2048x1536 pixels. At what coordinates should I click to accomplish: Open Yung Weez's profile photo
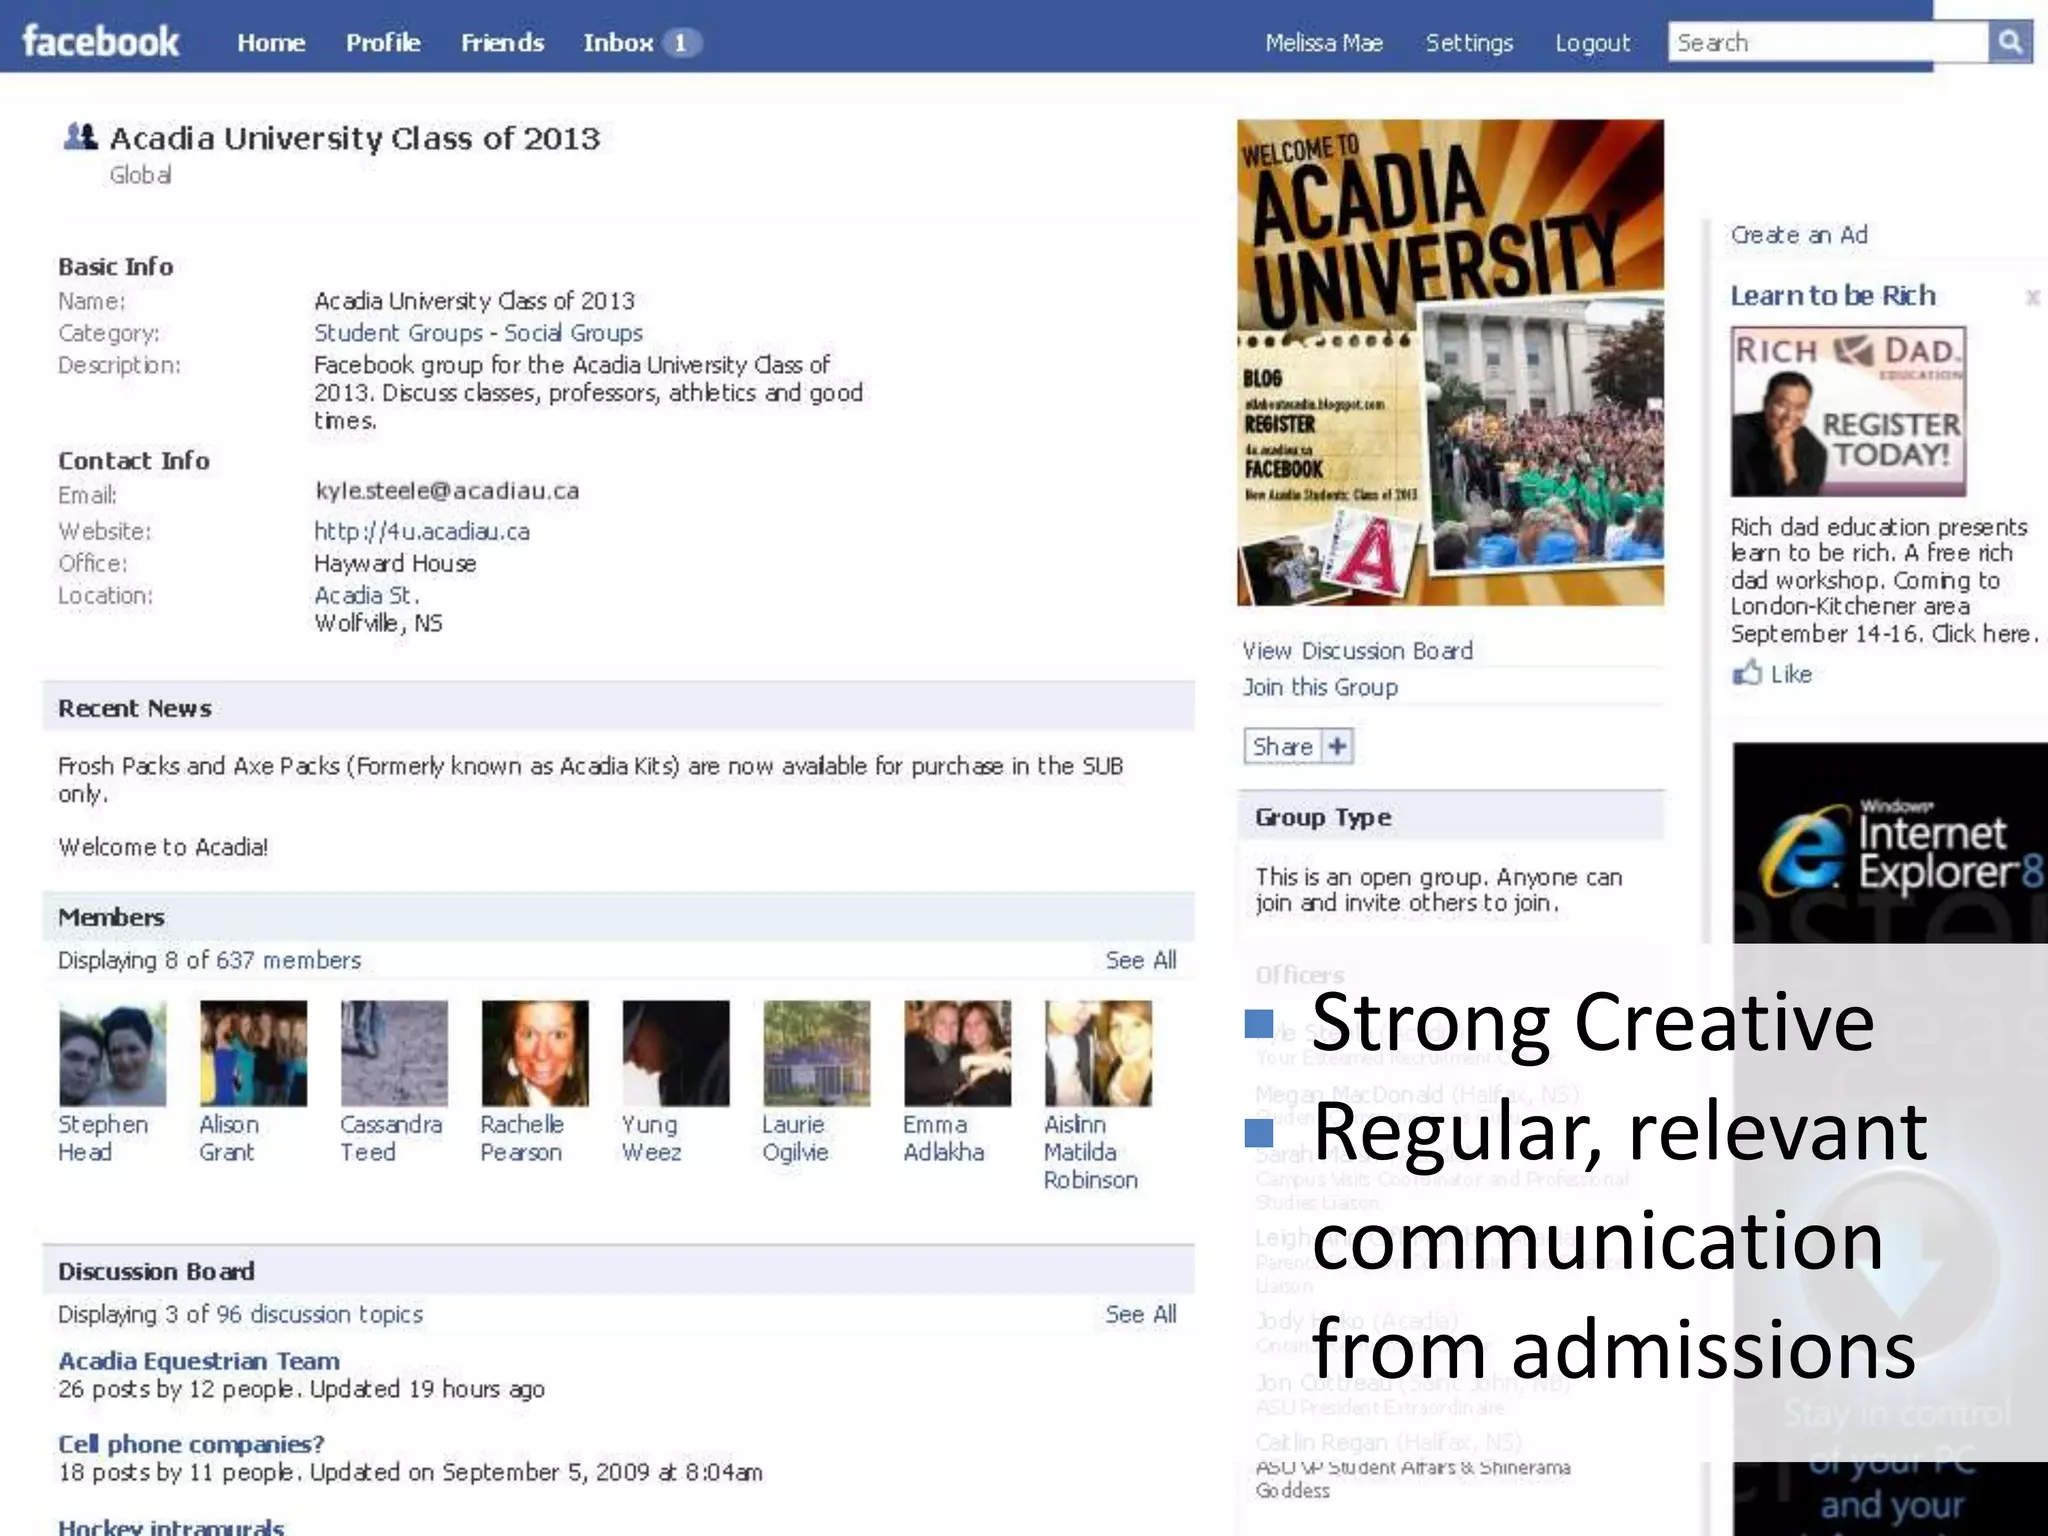676,1053
